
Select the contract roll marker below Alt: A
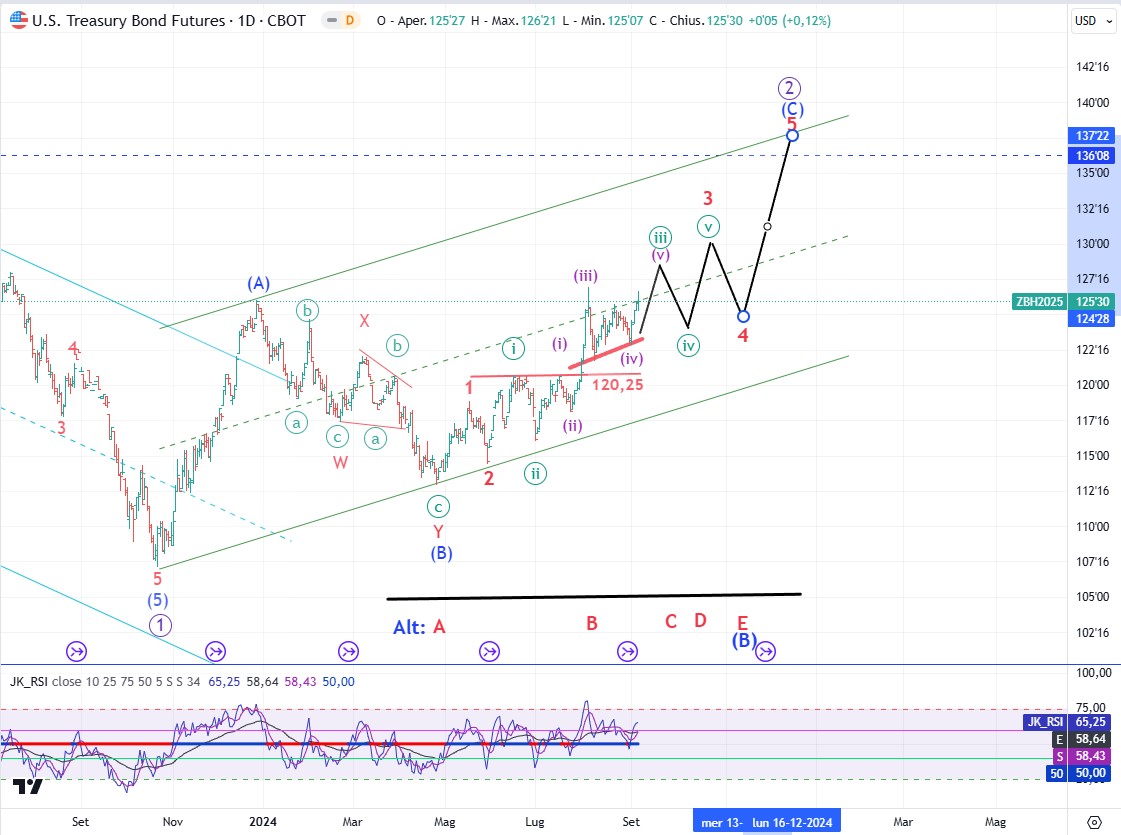tap(489, 651)
